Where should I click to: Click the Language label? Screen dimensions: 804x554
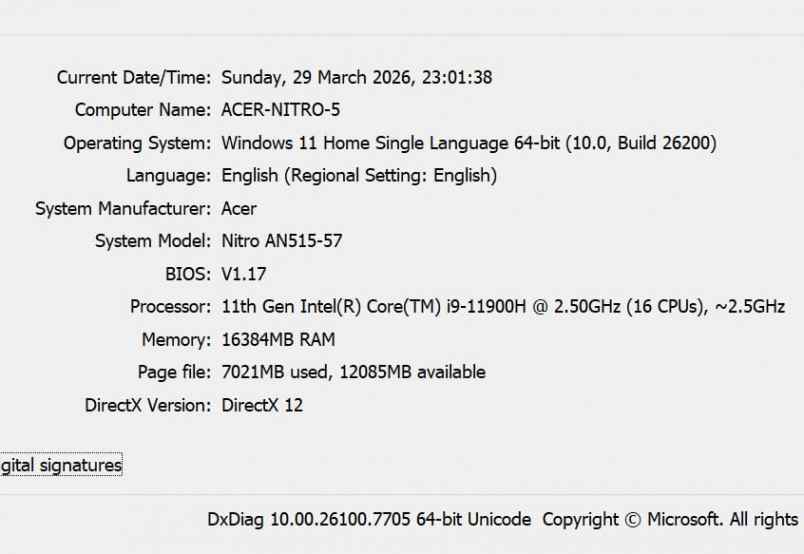click(x=168, y=176)
